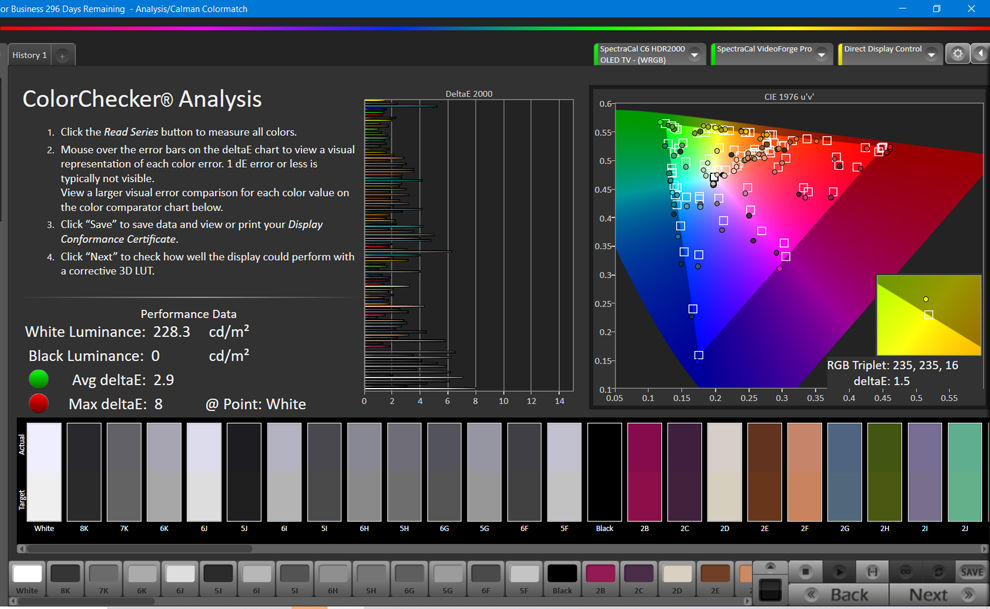Add a new history tab with the plus button
Screen dimensions: 990x609
(63, 56)
